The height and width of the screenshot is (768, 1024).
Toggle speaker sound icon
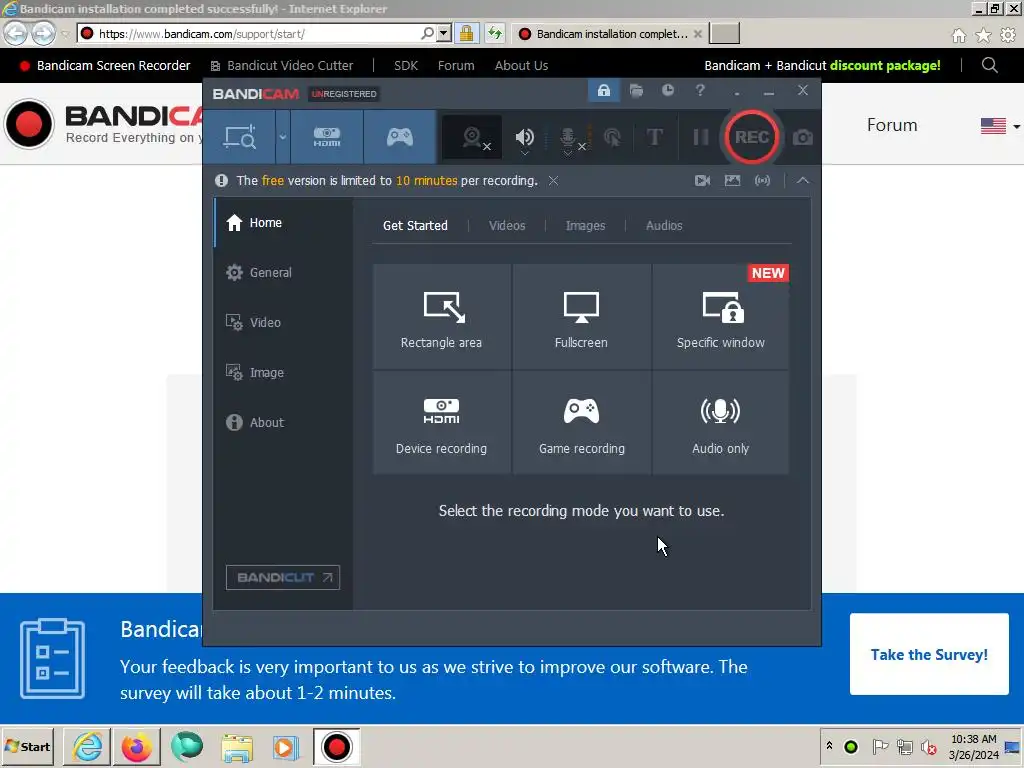tap(524, 138)
